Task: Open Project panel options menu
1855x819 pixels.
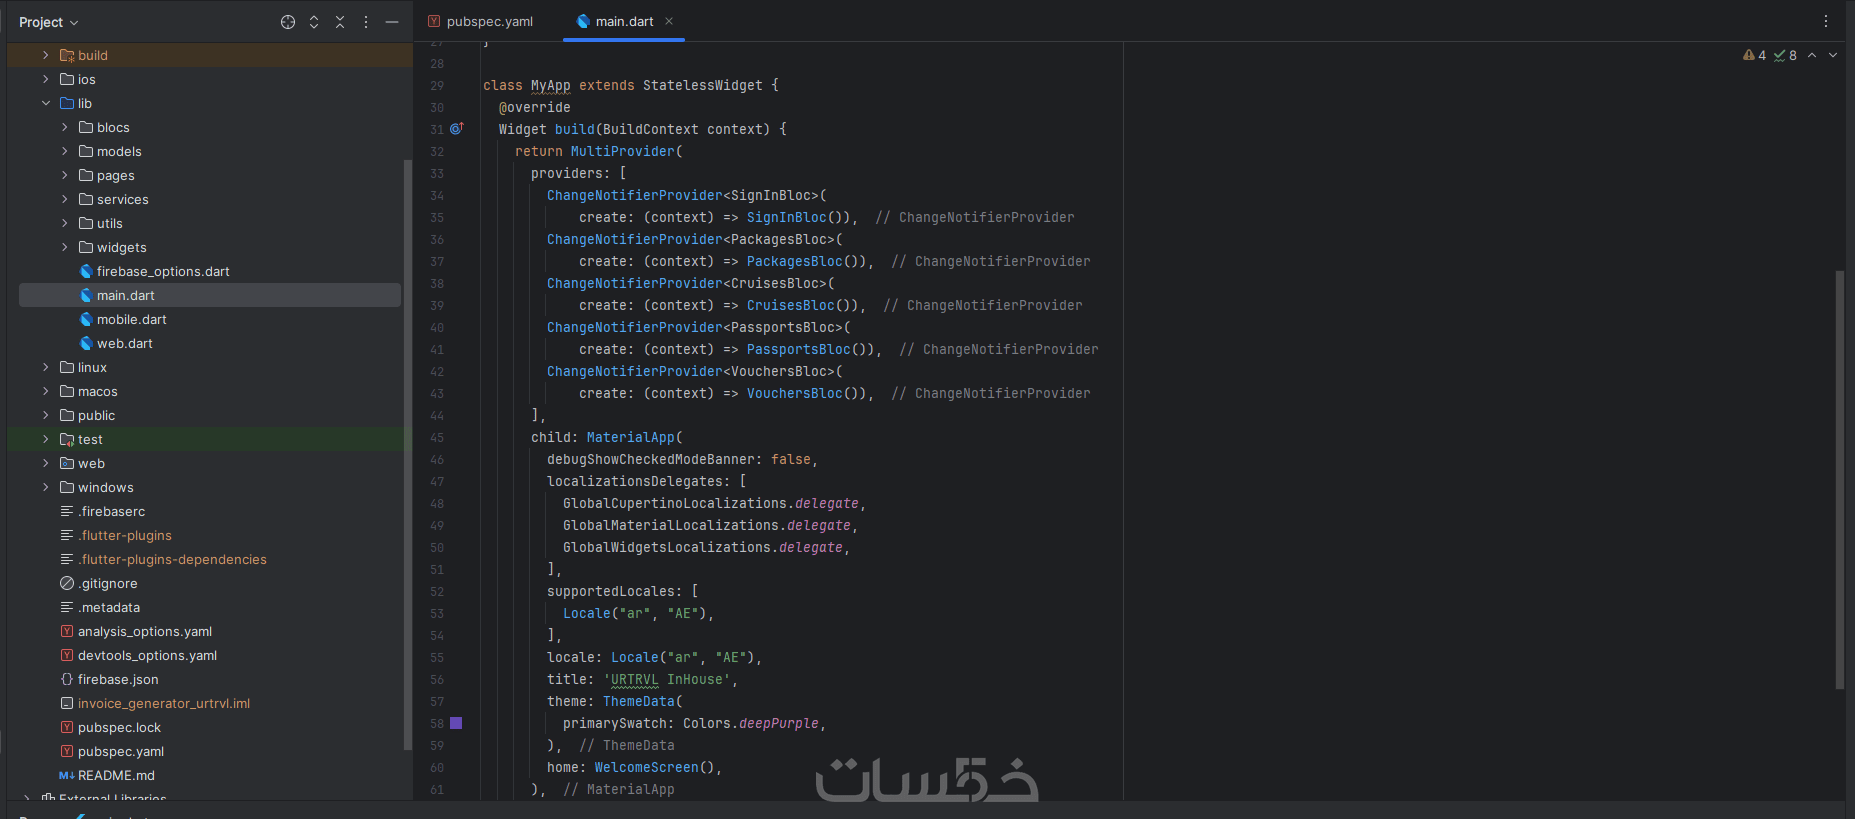Action: tap(366, 22)
